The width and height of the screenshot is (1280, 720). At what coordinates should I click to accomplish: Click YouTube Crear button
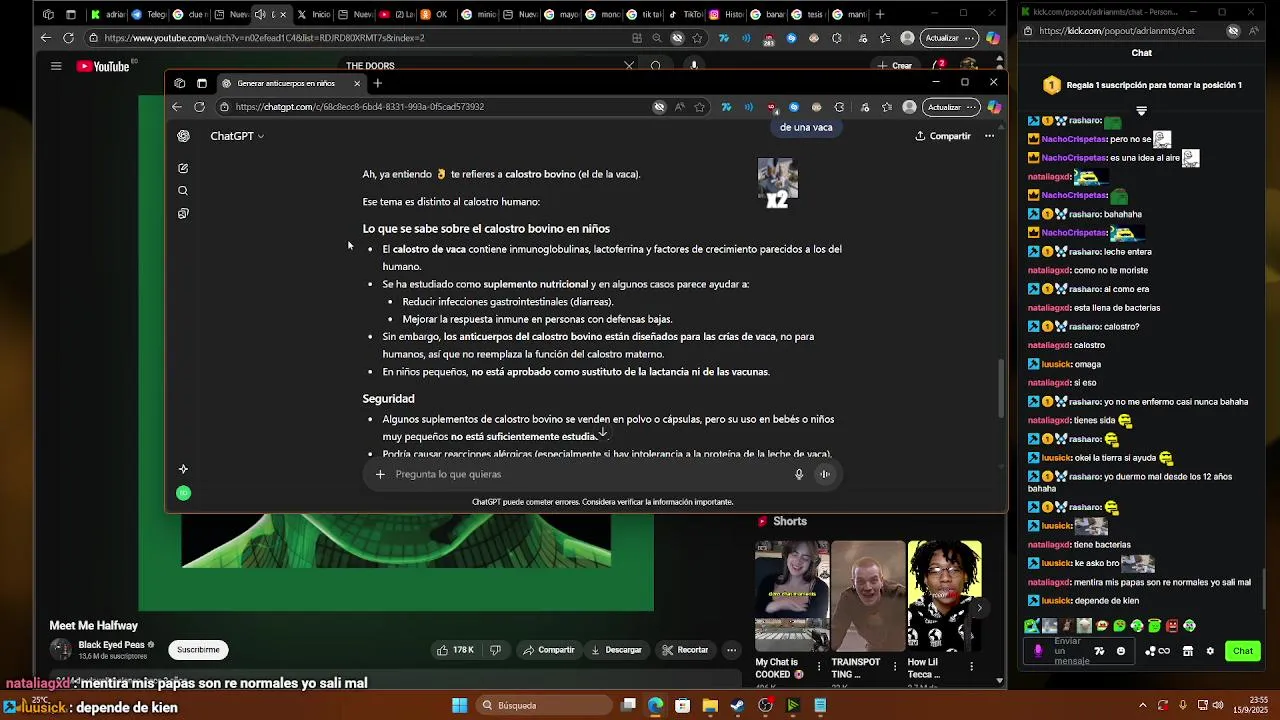click(x=895, y=66)
